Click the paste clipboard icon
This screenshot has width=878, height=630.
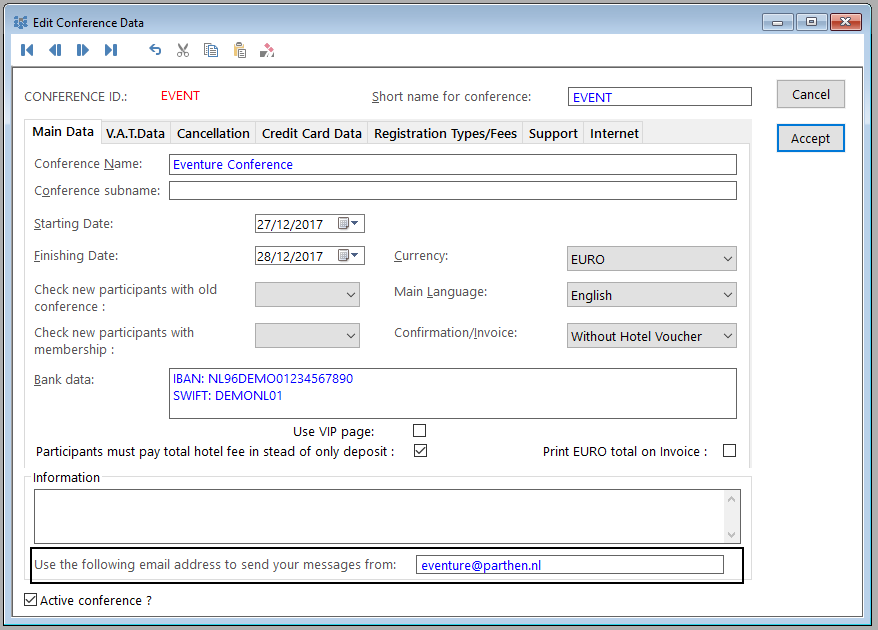[x=239, y=50]
